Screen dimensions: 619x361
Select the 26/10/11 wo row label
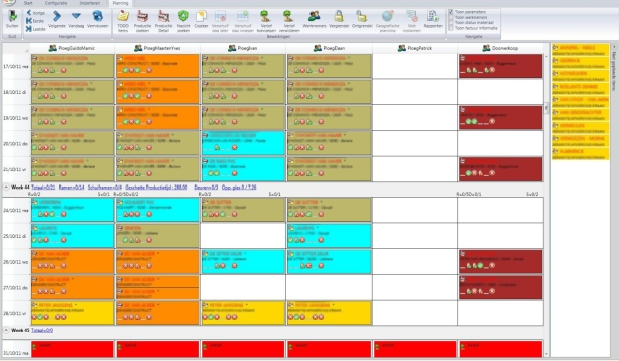pyautogui.click(x=15, y=261)
